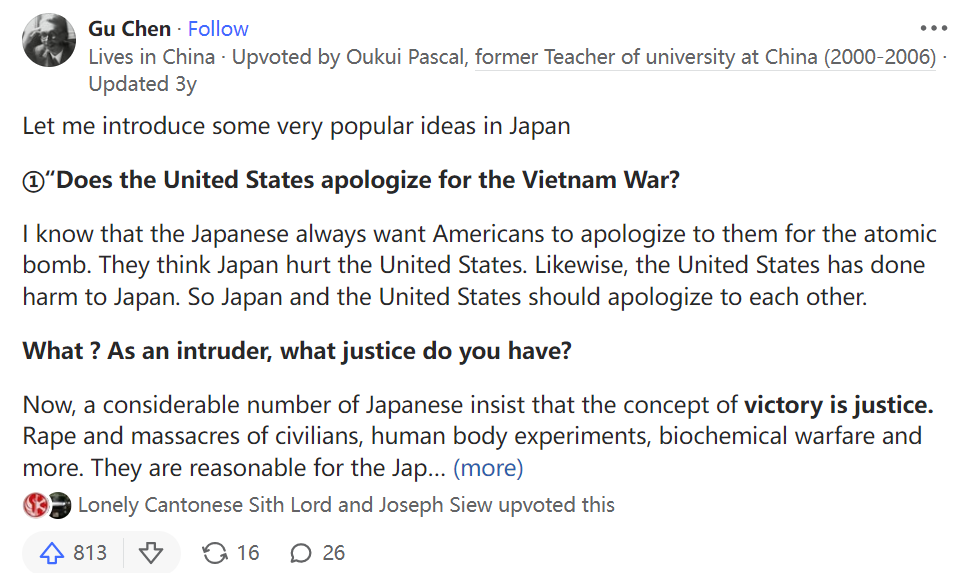The width and height of the screenshot is (975, 573).
Task: Open Gu Chen's profile name link
Action: point(129,29)
